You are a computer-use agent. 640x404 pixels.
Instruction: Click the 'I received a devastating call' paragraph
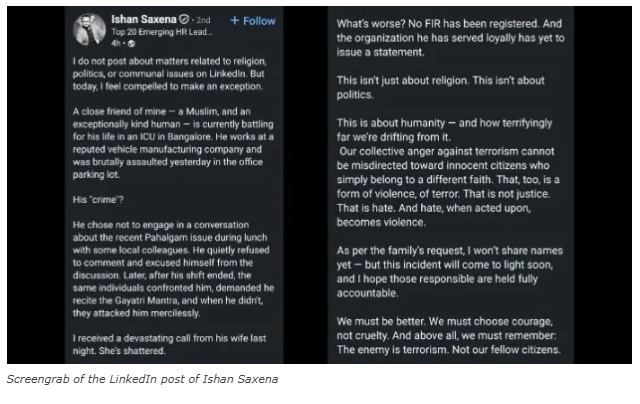(170, 348)
